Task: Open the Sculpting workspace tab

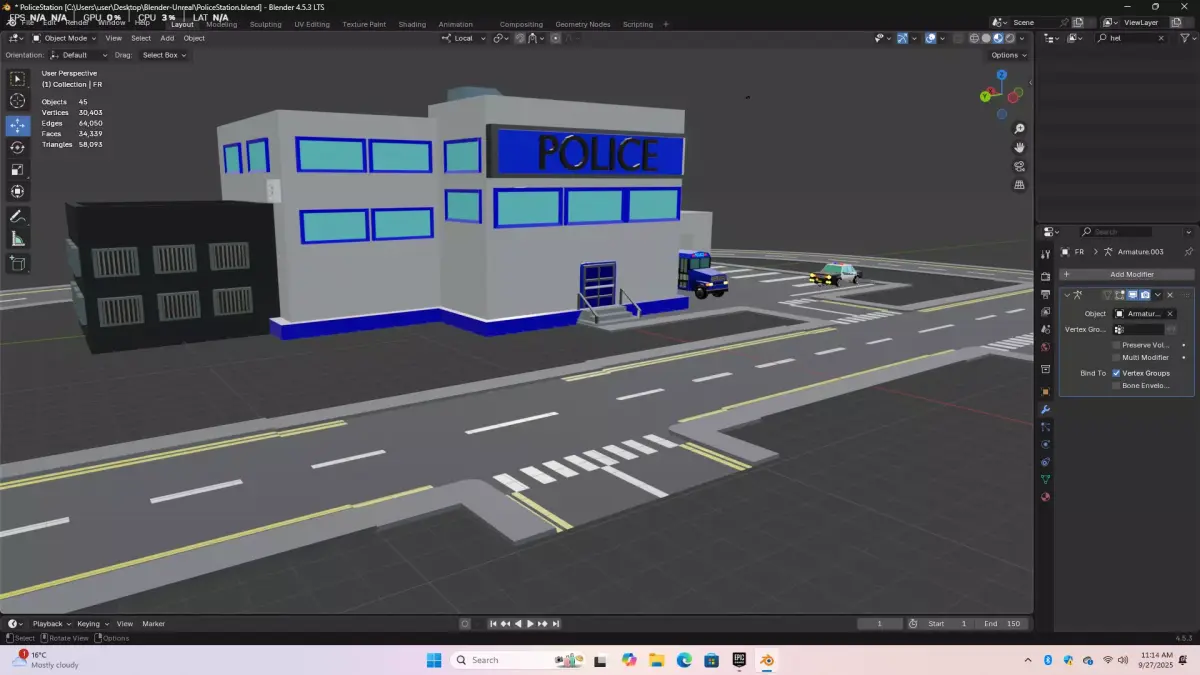Action: pyautogui.click(x=265, y=24)
